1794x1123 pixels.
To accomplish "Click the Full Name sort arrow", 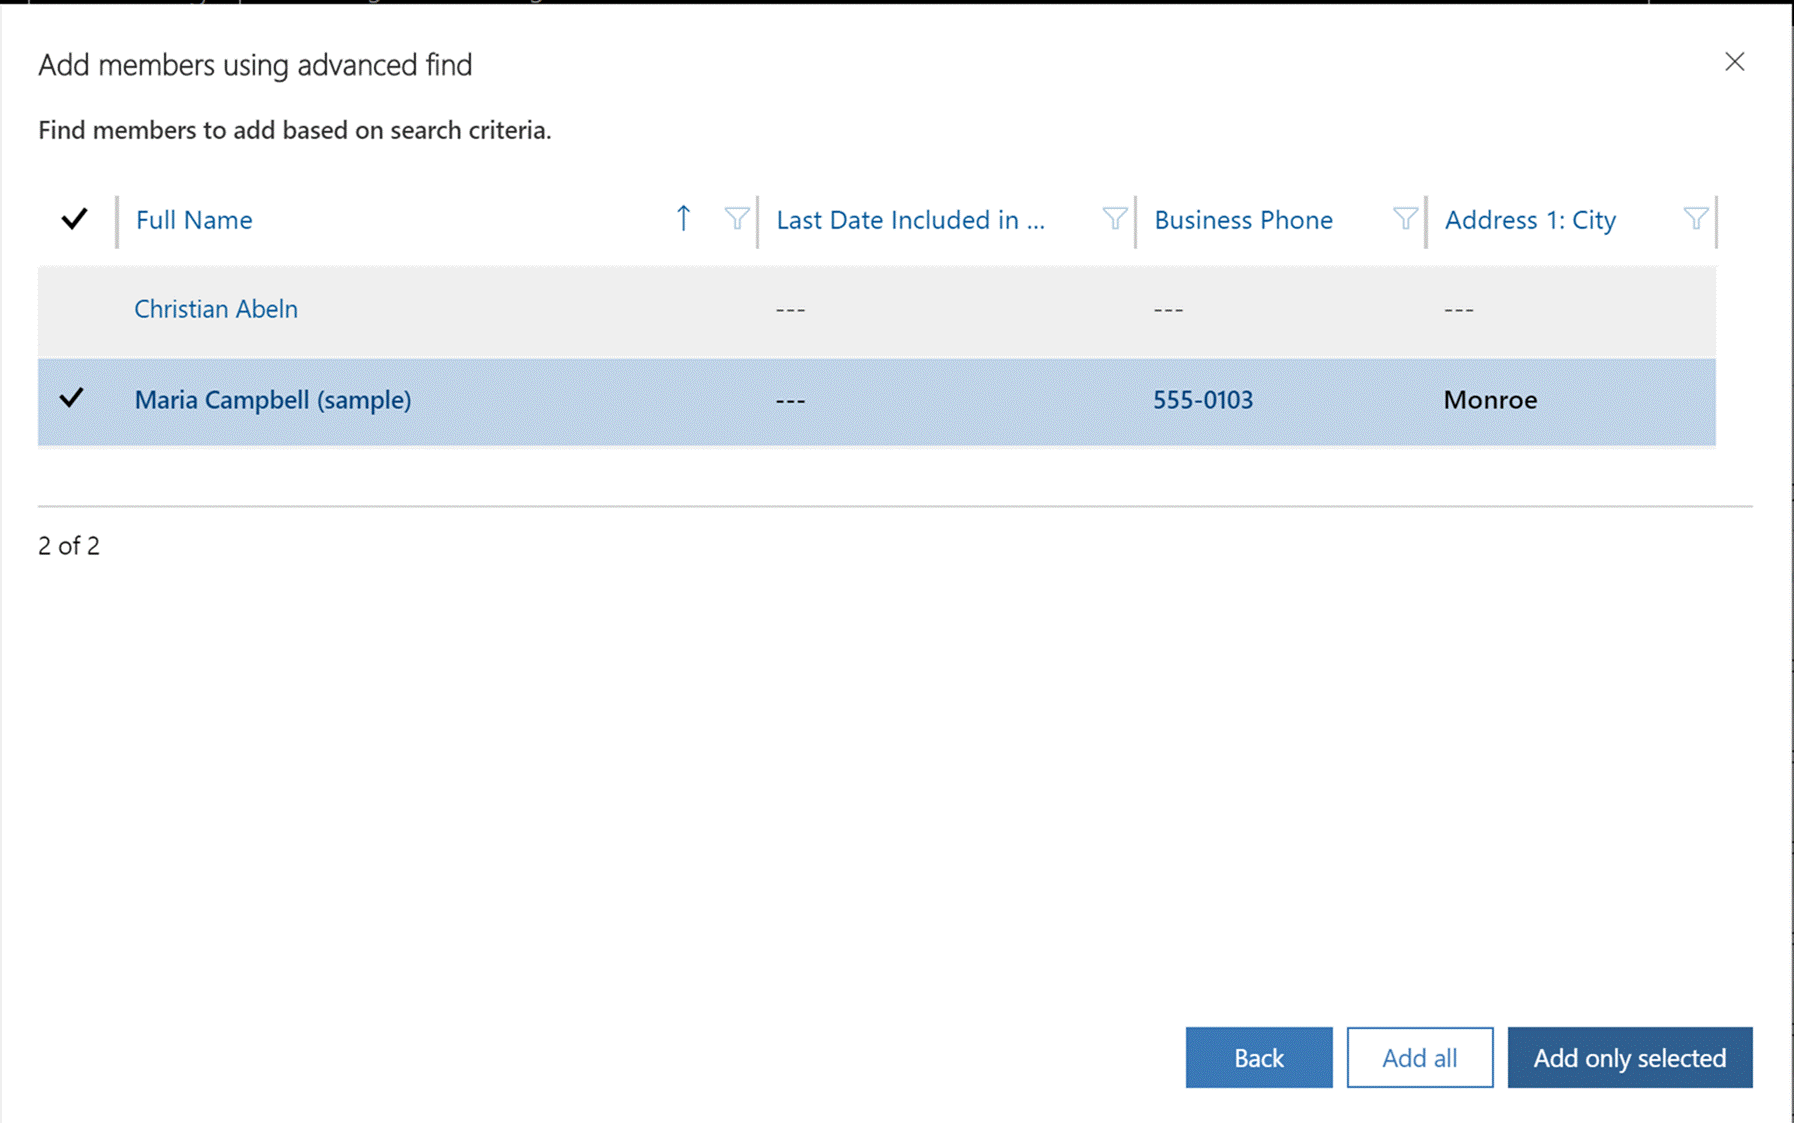I will tap(683, 219).
